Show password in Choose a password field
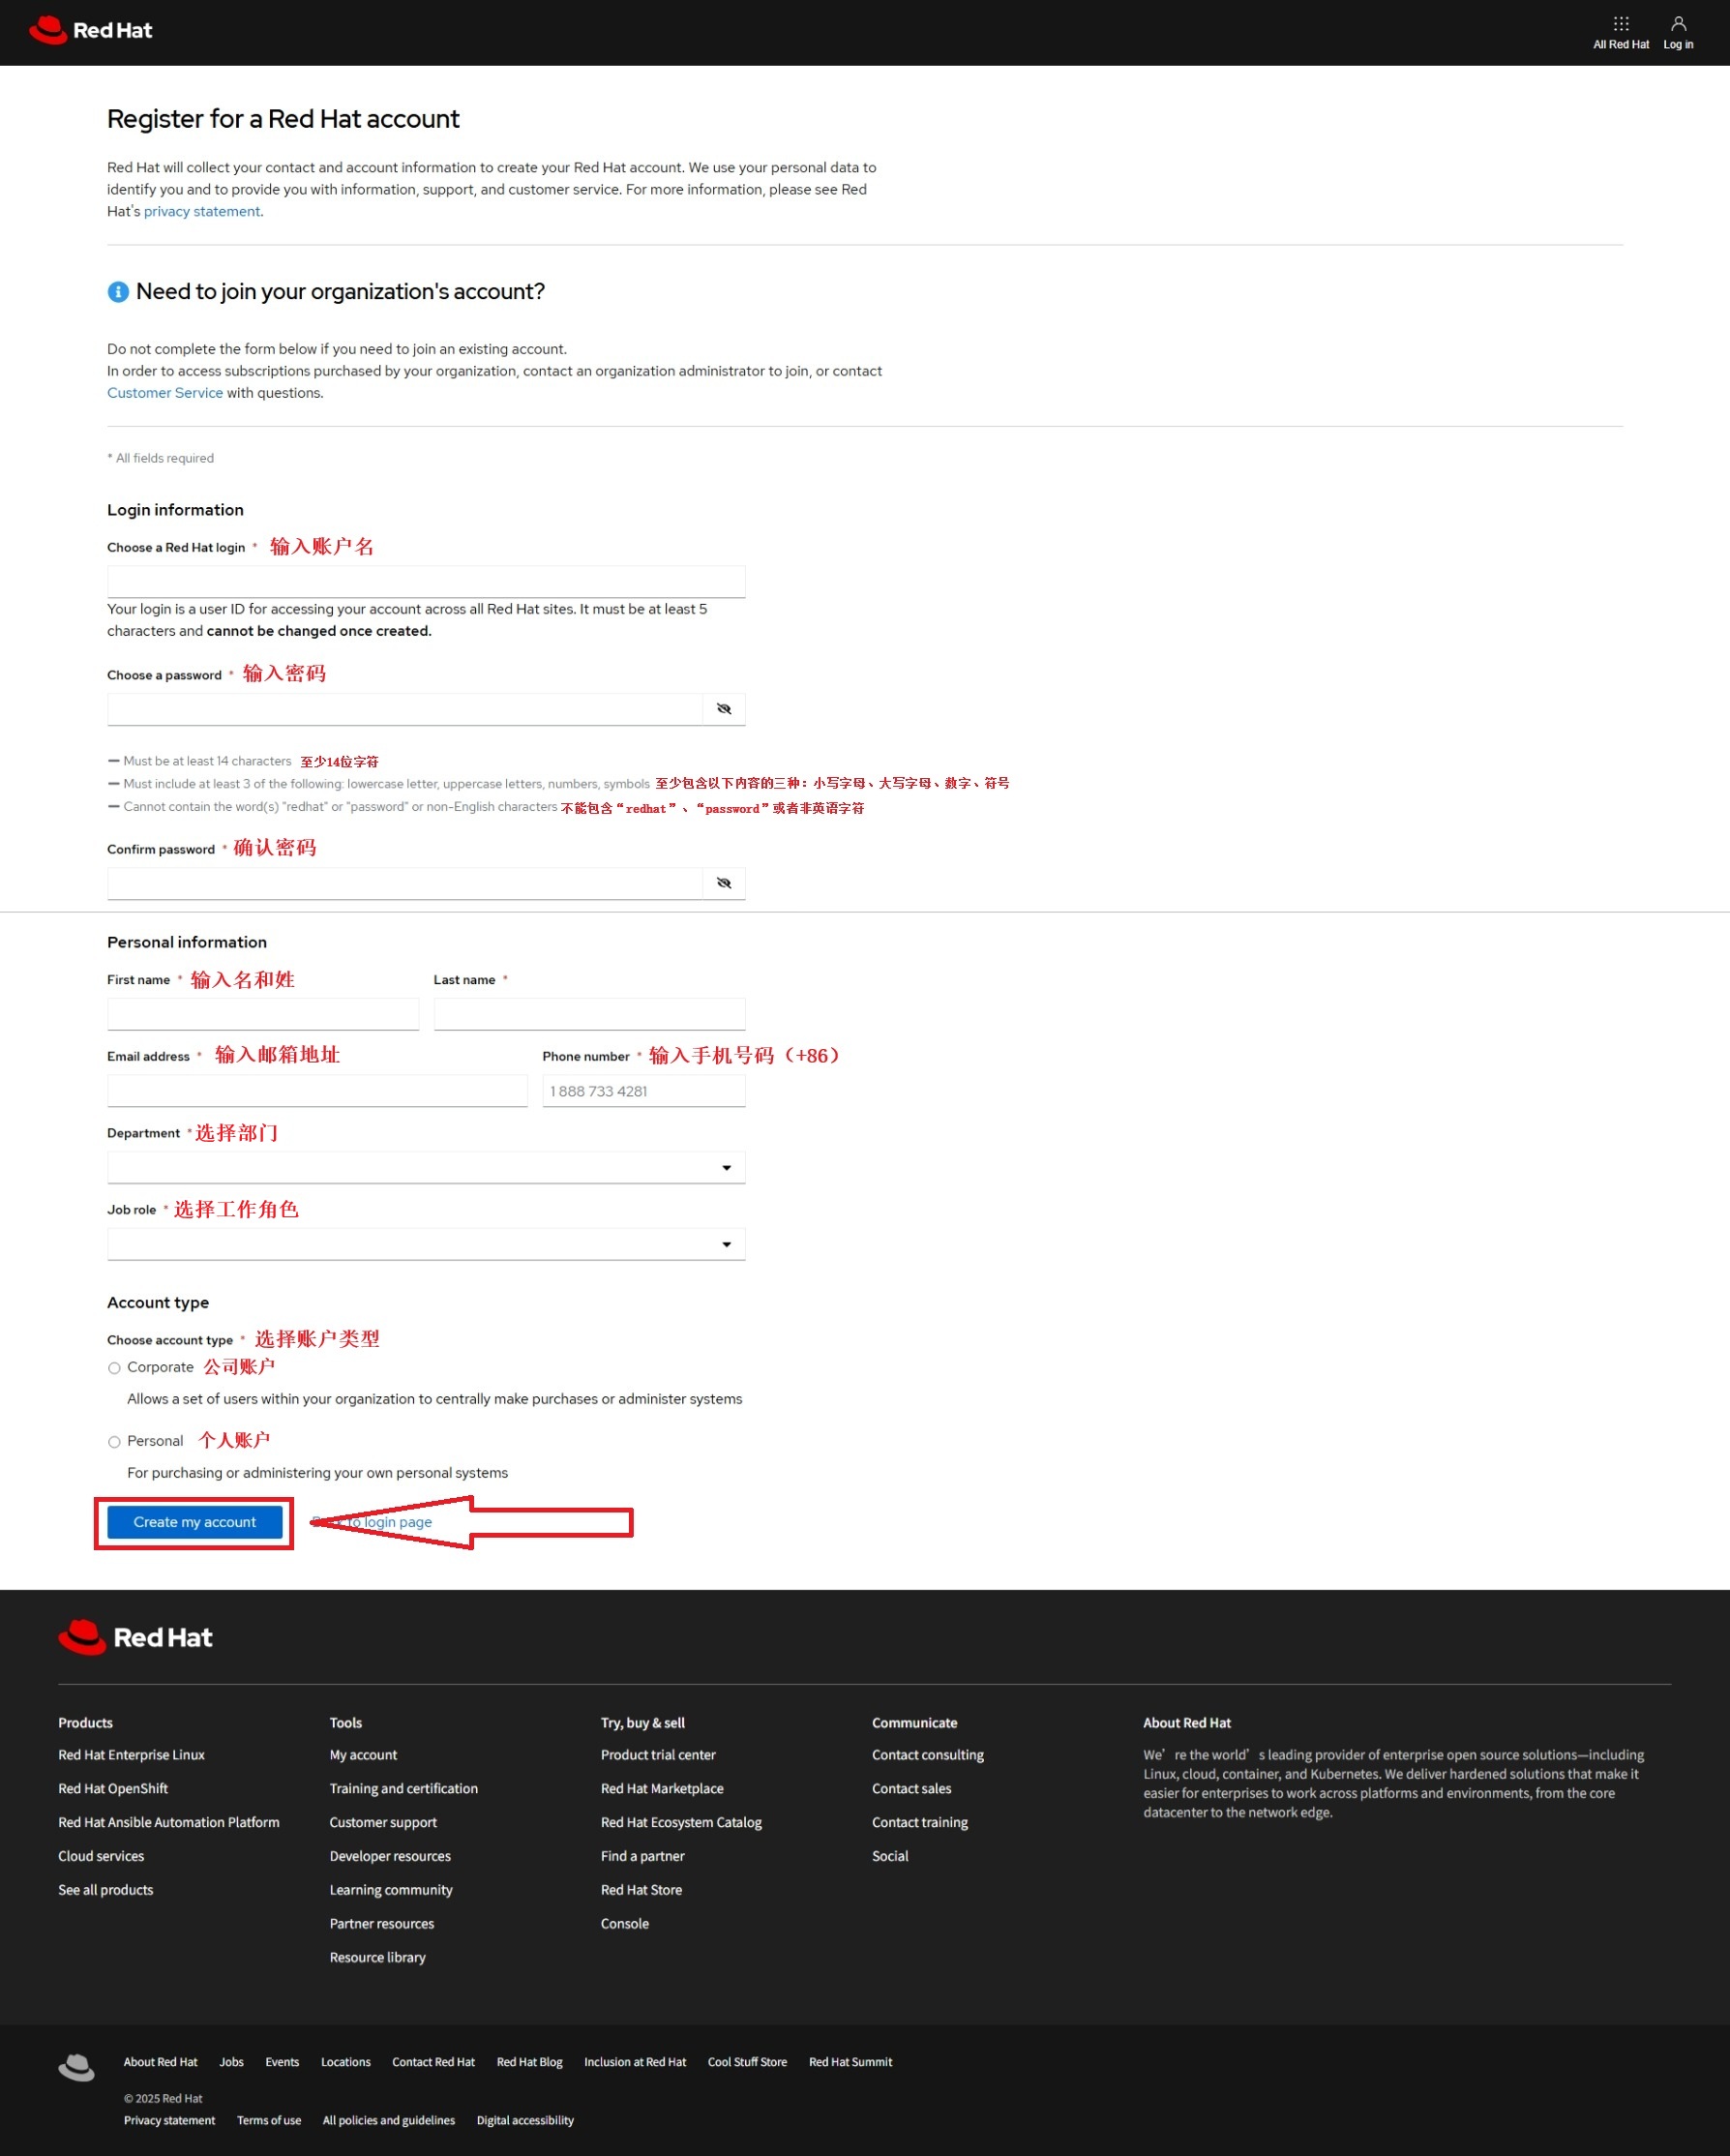 (x=724, y=709)
